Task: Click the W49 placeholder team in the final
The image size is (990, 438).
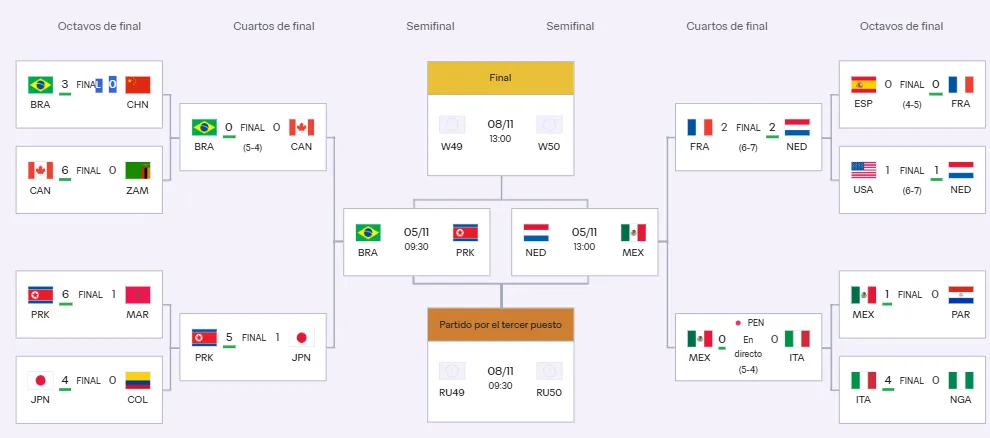Action: click(451, 133)
